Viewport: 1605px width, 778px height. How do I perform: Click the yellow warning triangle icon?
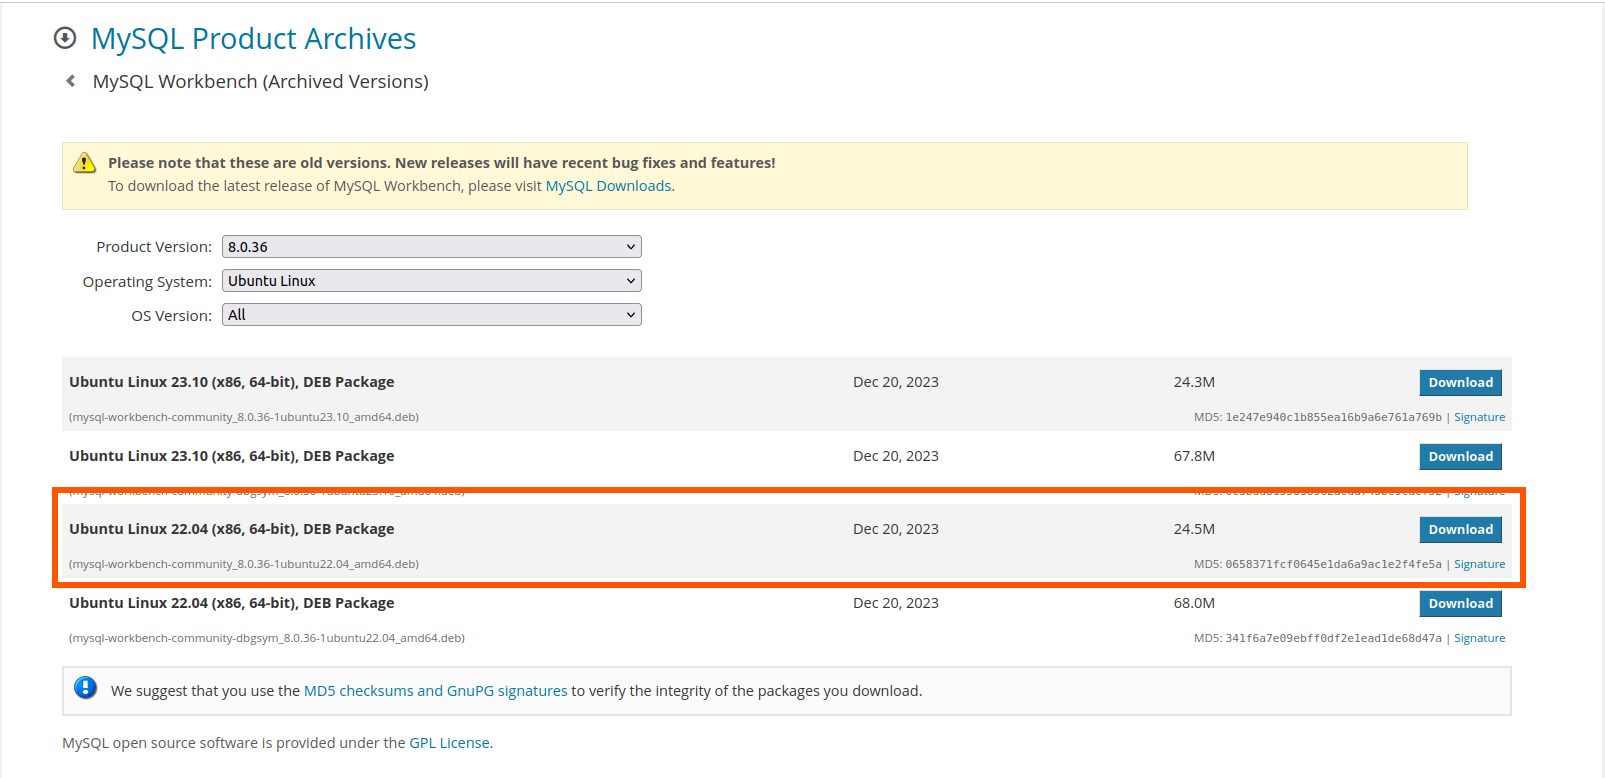(x=85, y=163)
